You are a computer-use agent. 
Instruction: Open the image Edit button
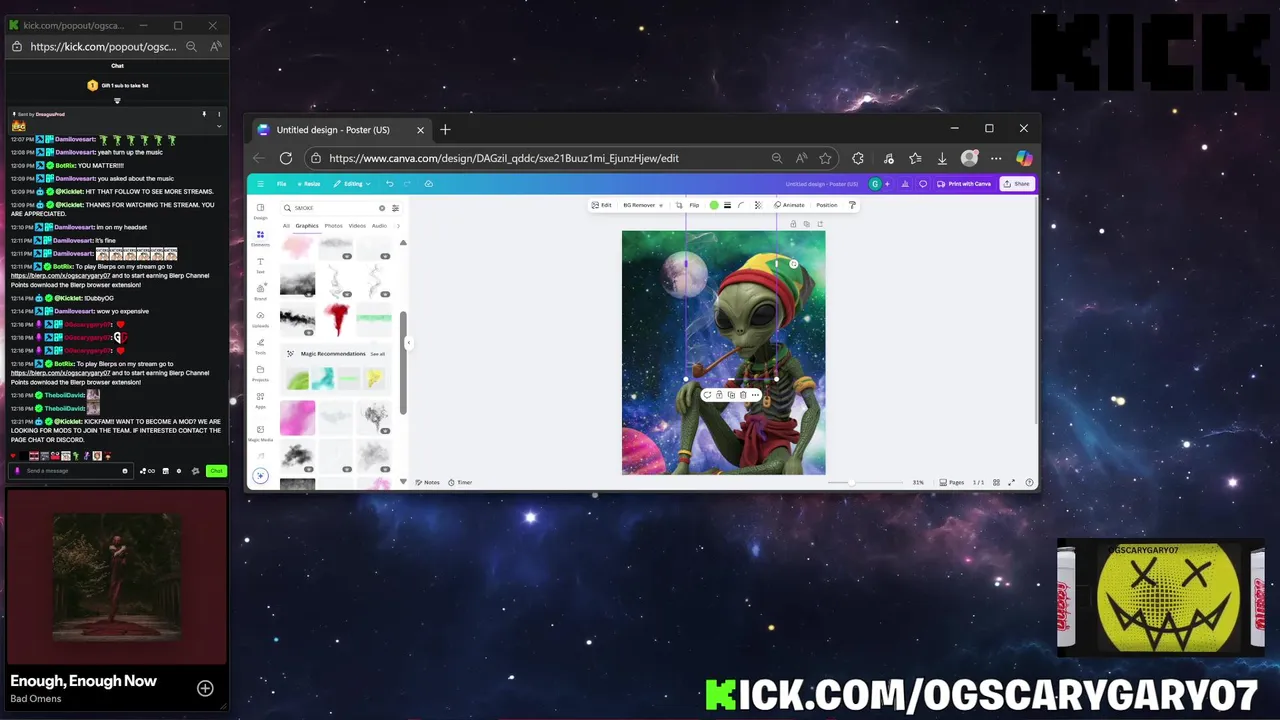coord(601,205)
